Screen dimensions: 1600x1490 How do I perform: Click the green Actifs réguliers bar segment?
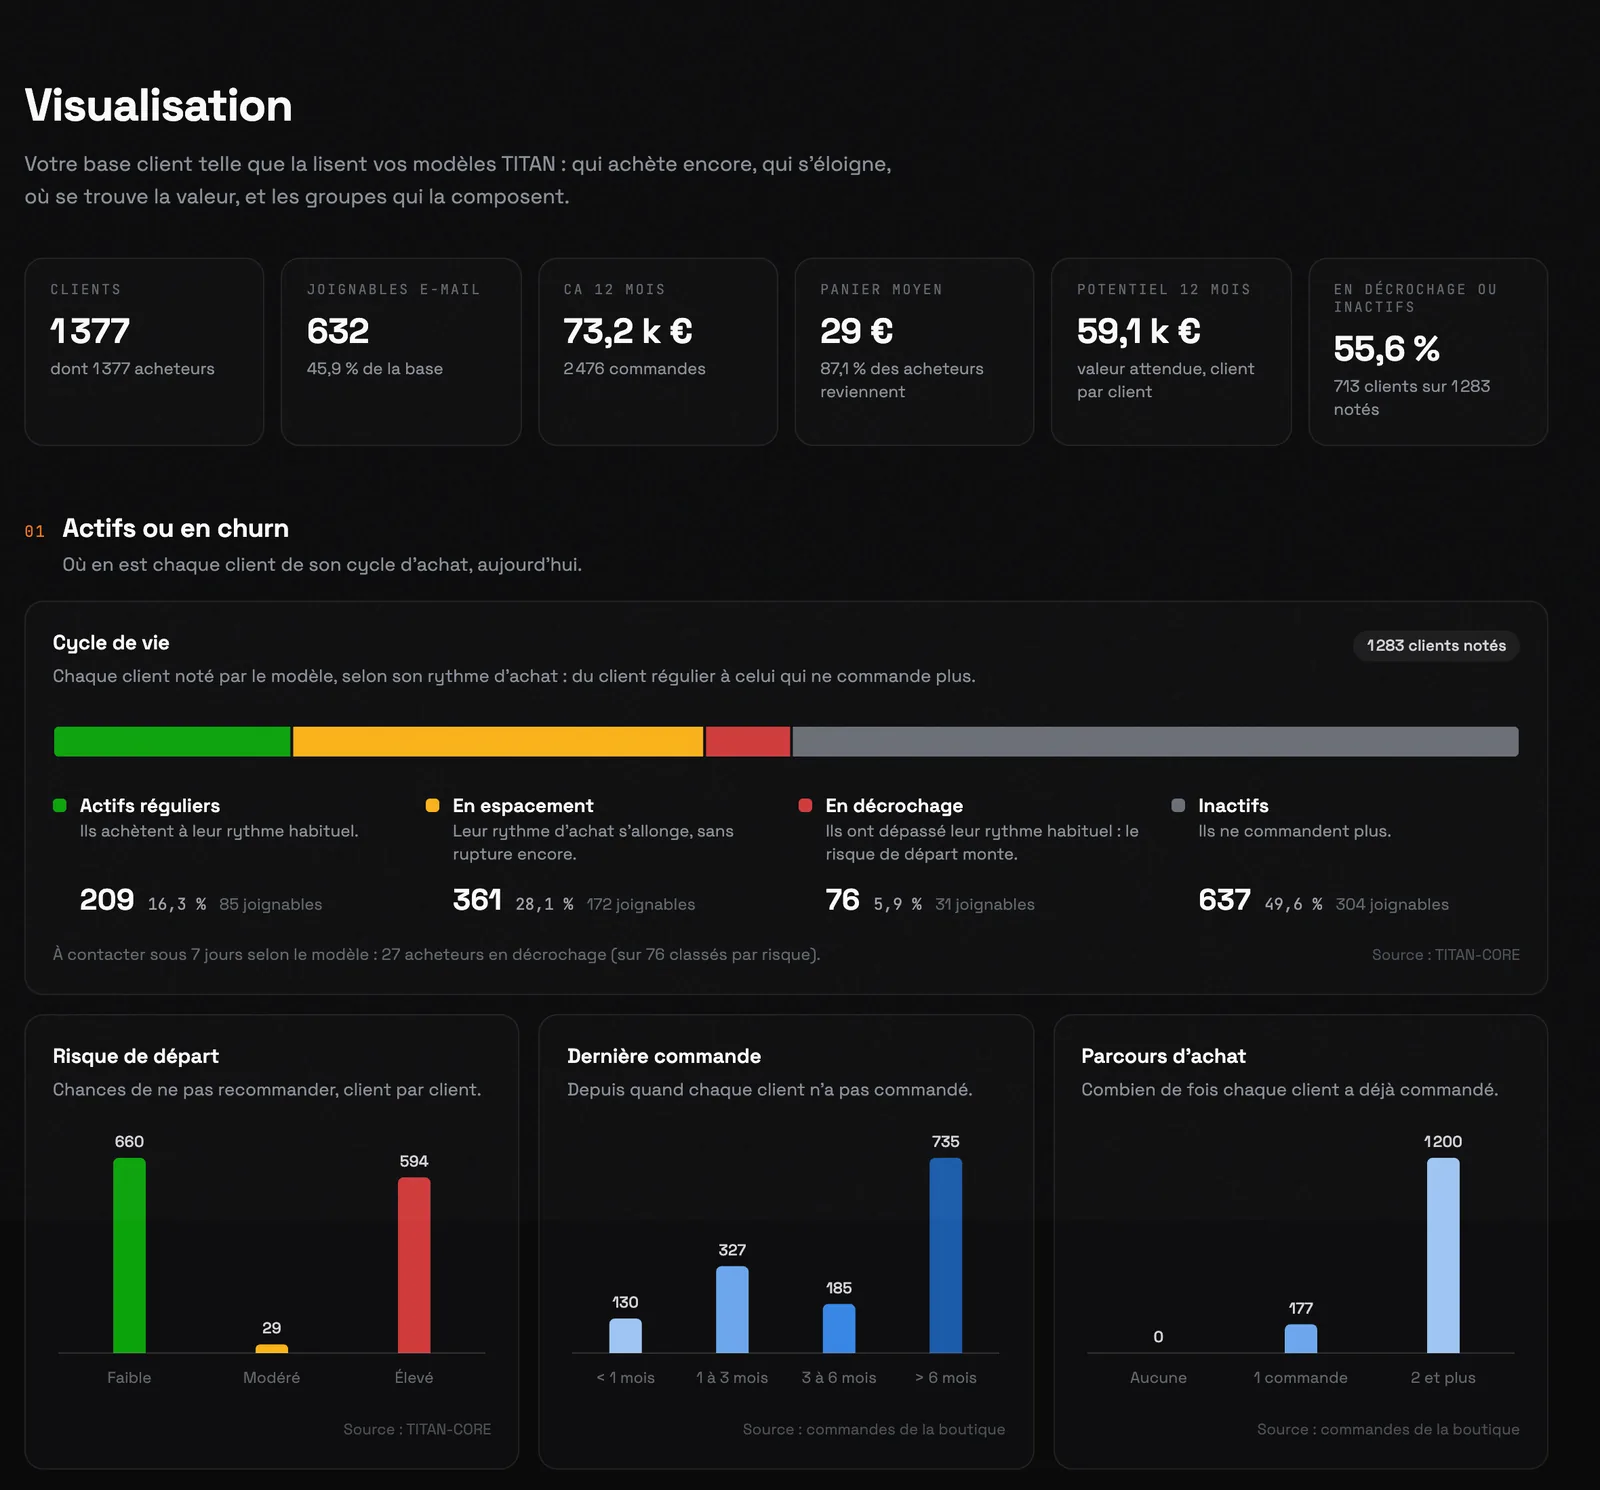click(172, 742)
